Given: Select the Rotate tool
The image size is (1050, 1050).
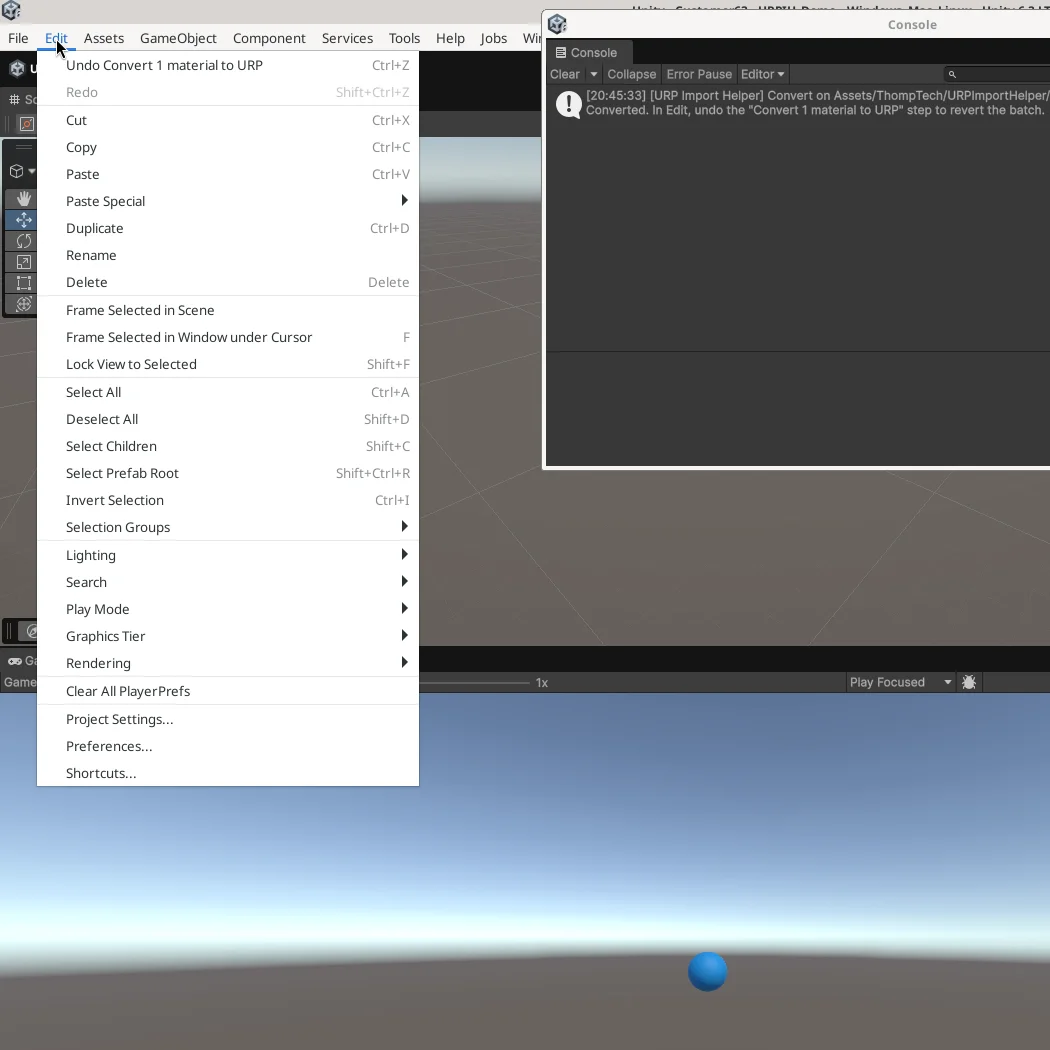Looking at the screenshot, I should 23,241.
